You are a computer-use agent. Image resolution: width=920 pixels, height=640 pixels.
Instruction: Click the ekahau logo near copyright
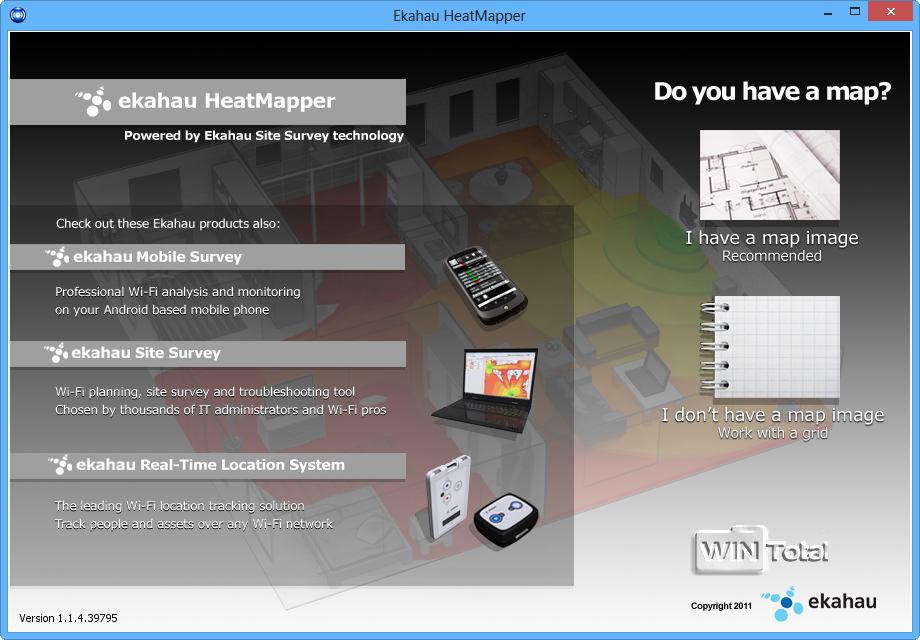coord(819,603)
